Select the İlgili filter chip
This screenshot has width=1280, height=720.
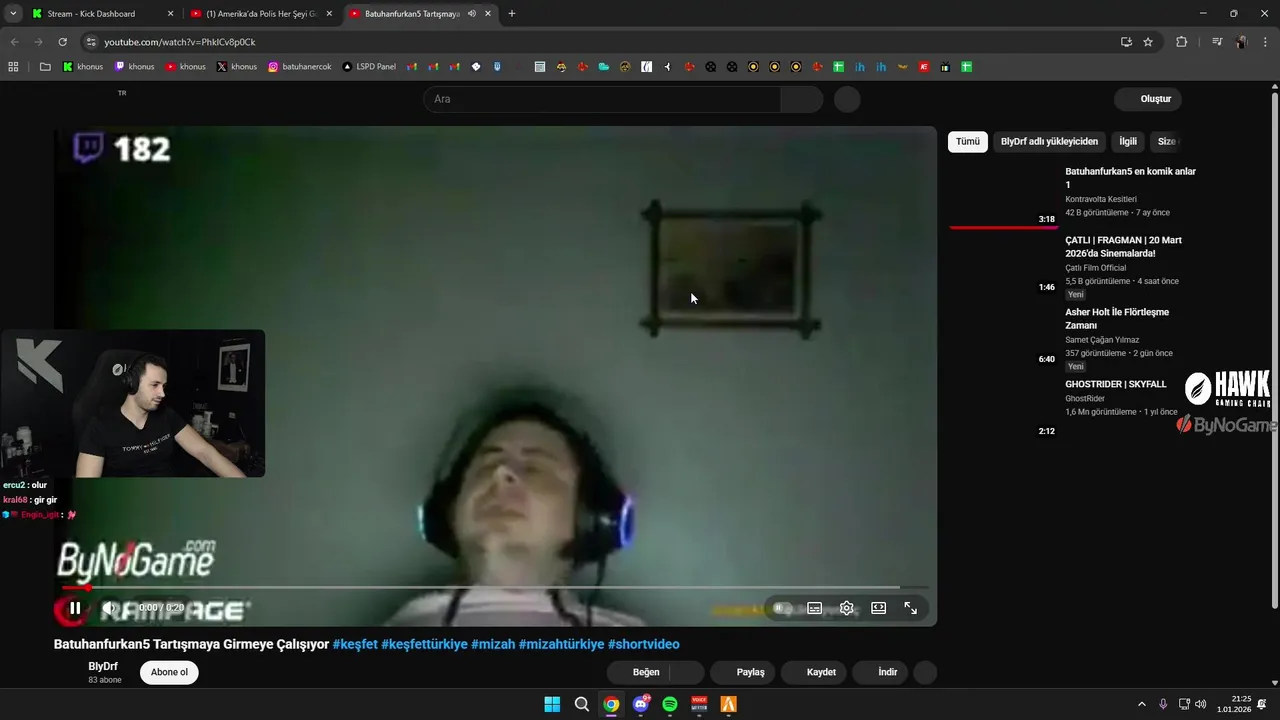[1128, 142]
